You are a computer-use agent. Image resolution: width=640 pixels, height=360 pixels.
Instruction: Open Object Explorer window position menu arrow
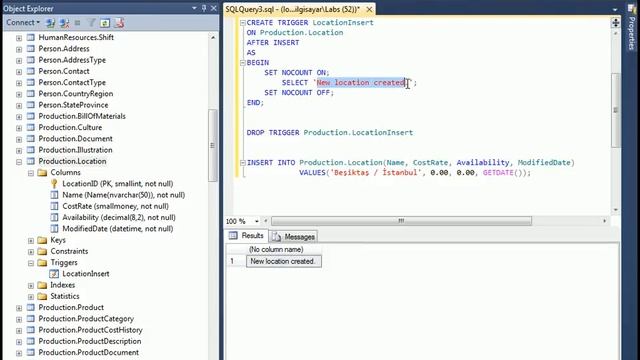(x=194, y=8)
